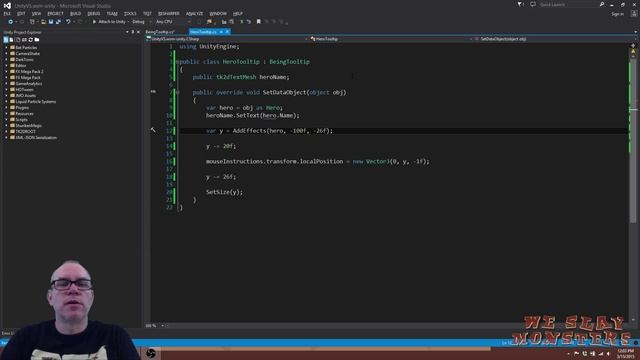Collapse SetDataObject method outlining toggle
Viewport: 640px width, 360px height.
pyautogui.click(x=177, y=93)
